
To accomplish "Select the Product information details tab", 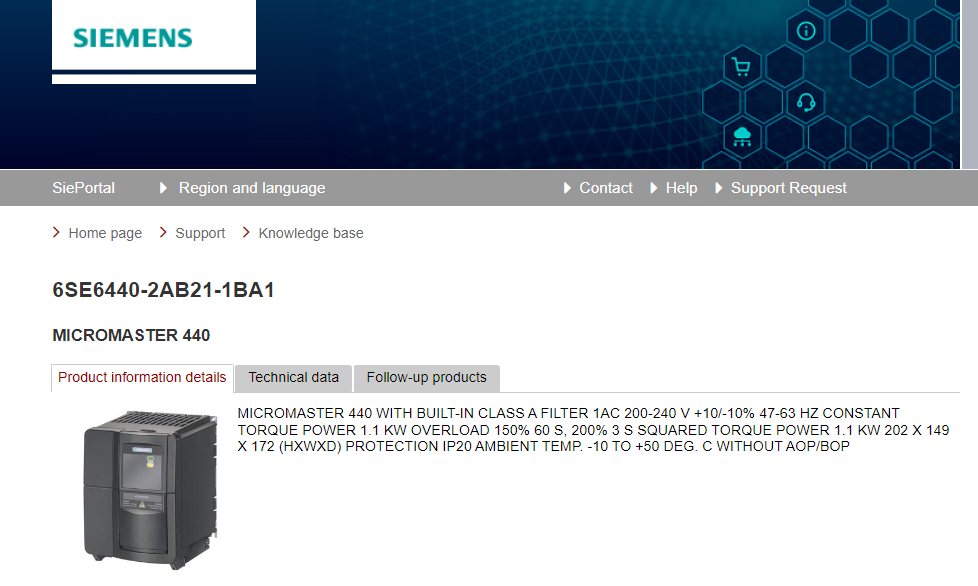I will [x=142, y=378].
